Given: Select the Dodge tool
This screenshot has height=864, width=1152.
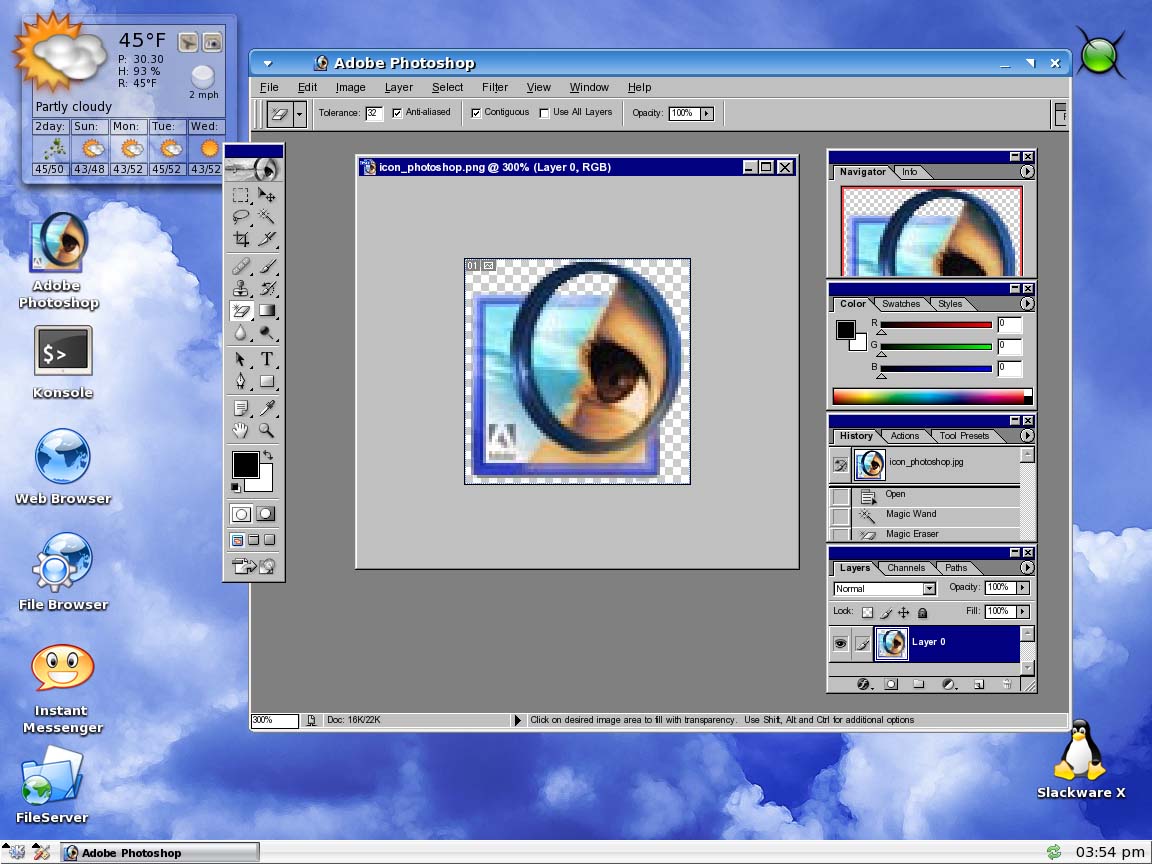Looking at the screenshot, I should (267, 333).
